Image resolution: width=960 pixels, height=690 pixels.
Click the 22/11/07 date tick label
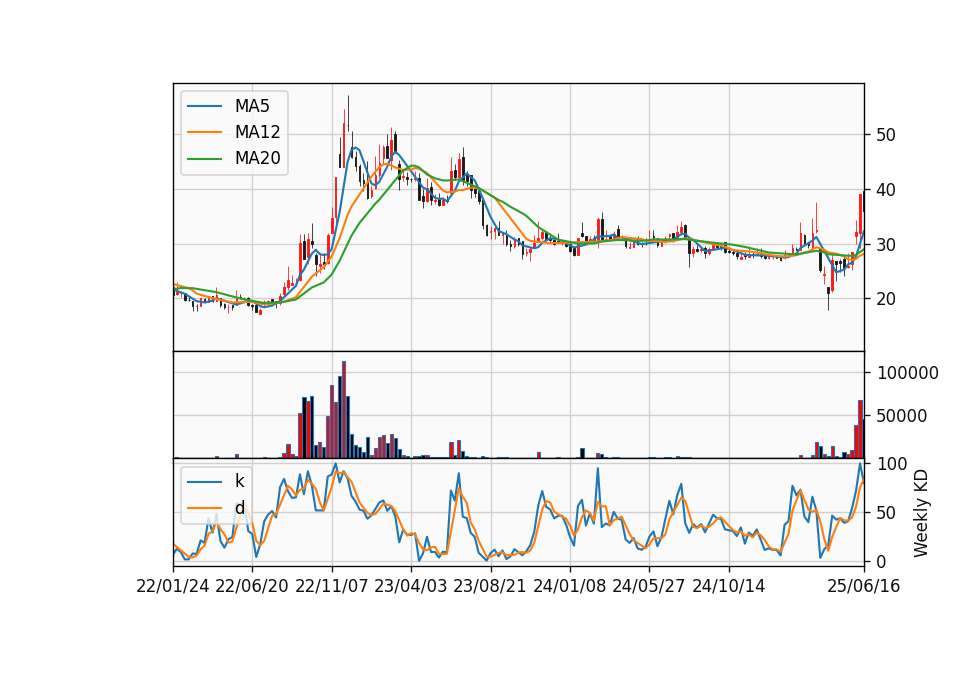pos(332,586)
